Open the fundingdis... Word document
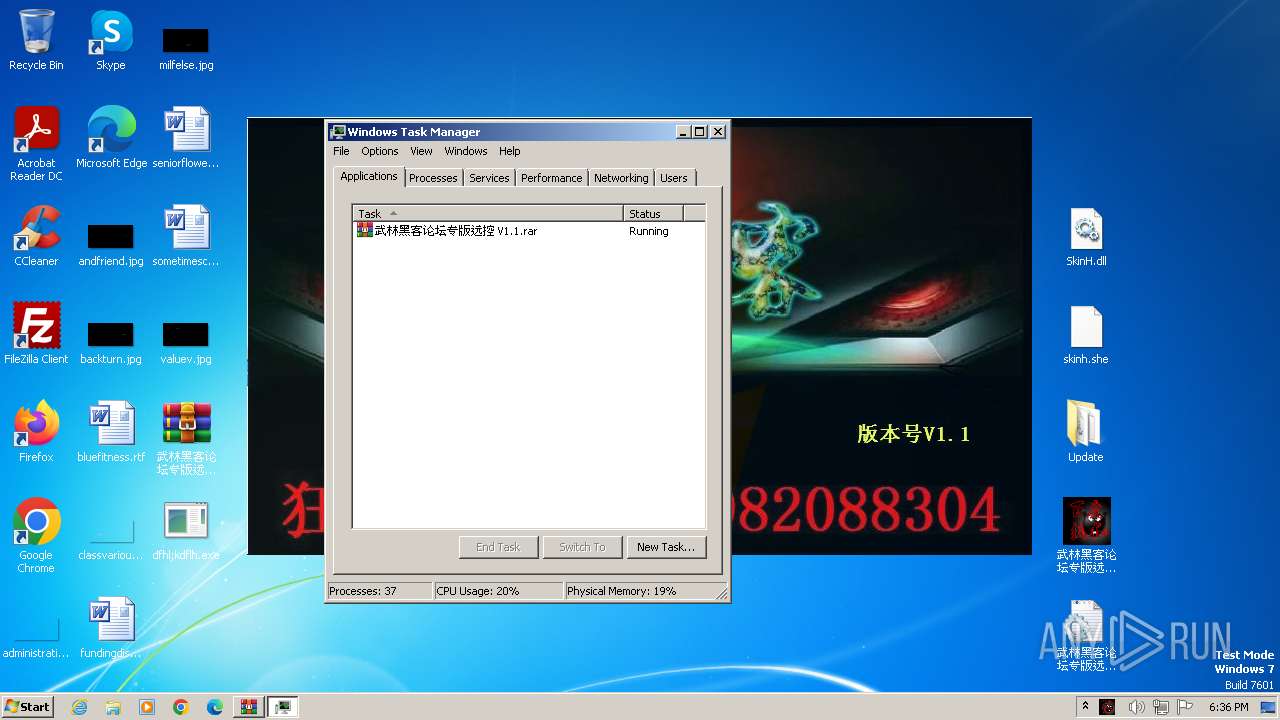The height and width of the screenshot is (720, 1280). coord(111,627)
